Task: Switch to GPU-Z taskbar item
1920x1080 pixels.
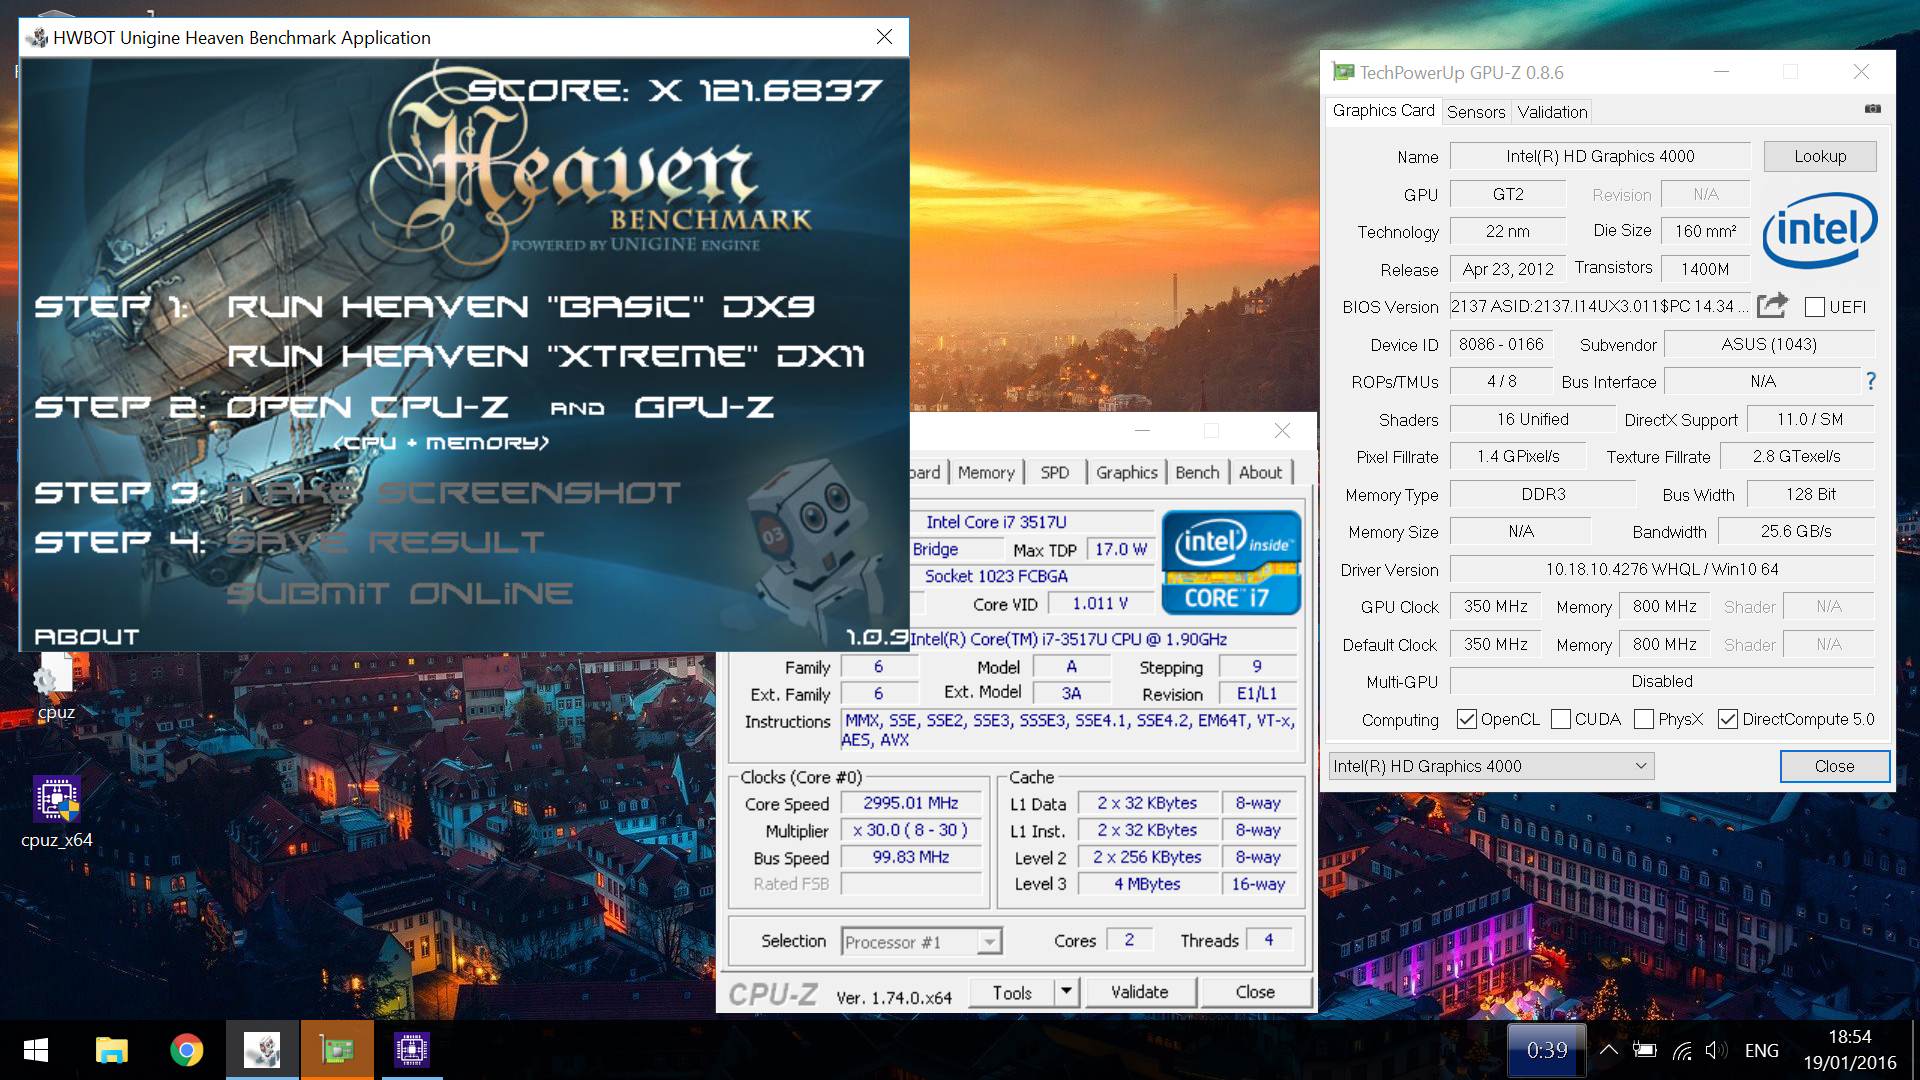Action: [x=337, y=1050]
